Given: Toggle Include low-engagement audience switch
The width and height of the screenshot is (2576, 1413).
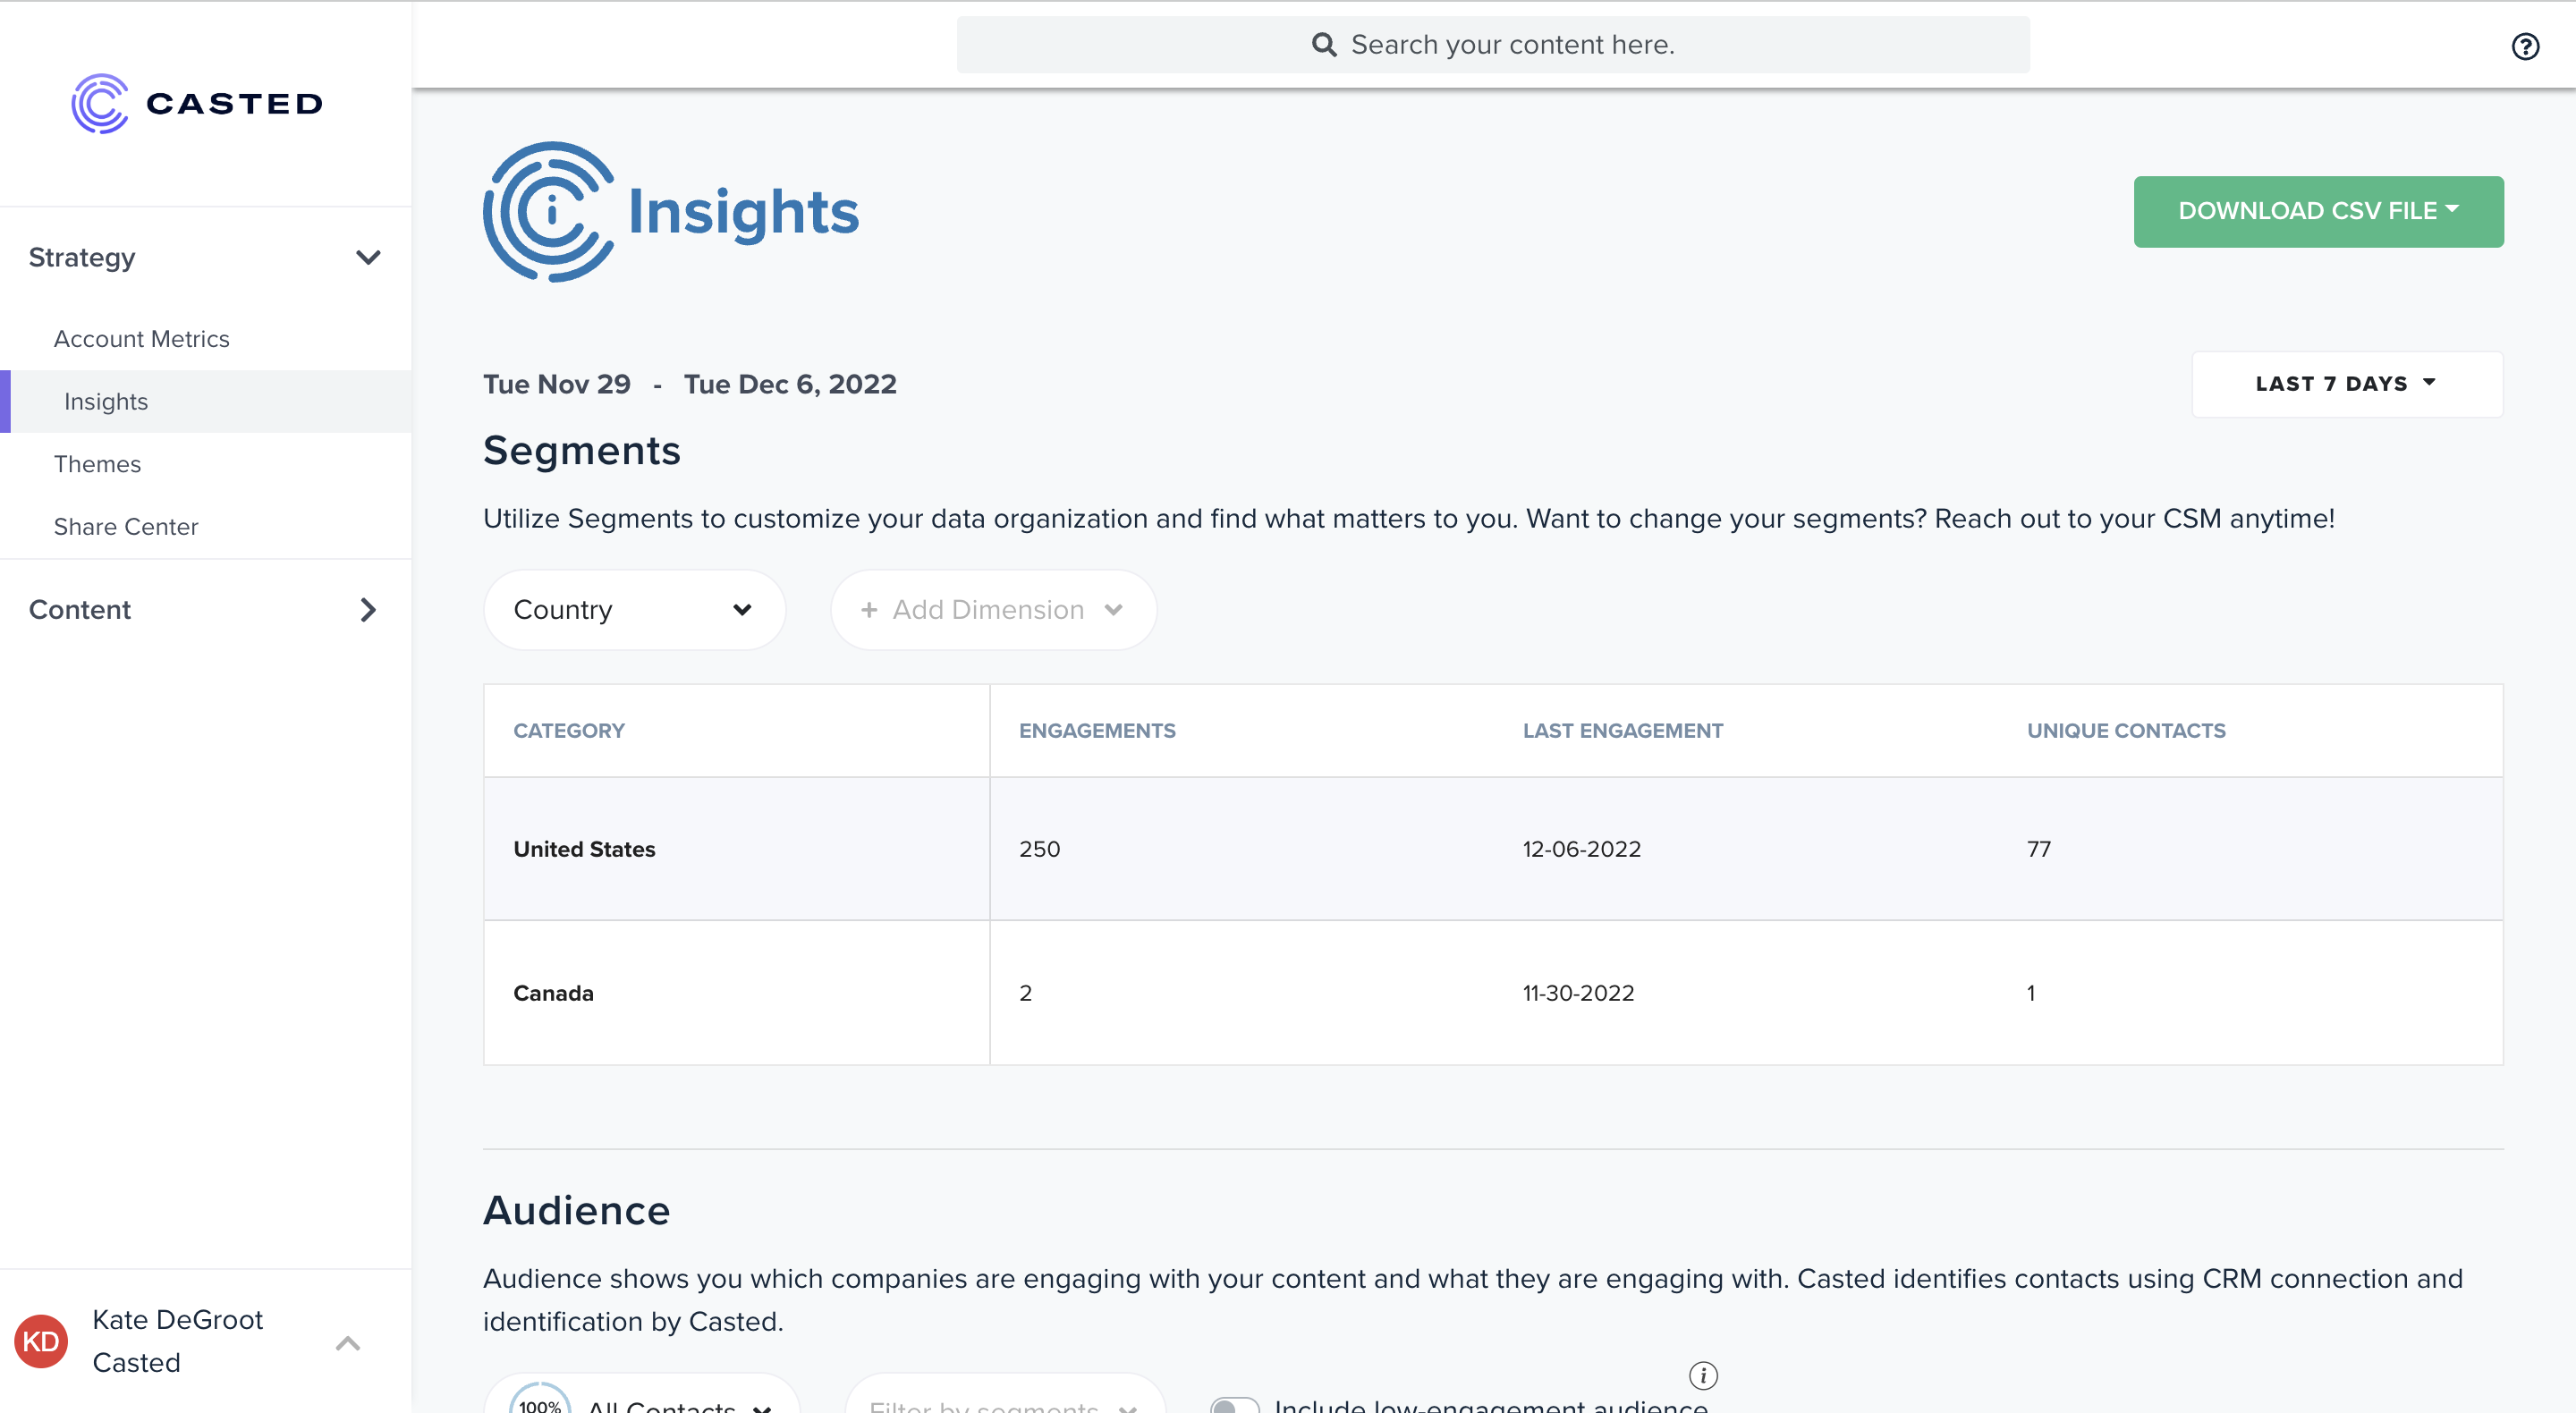Looking at the screenshot, I should point(1234,1405).
